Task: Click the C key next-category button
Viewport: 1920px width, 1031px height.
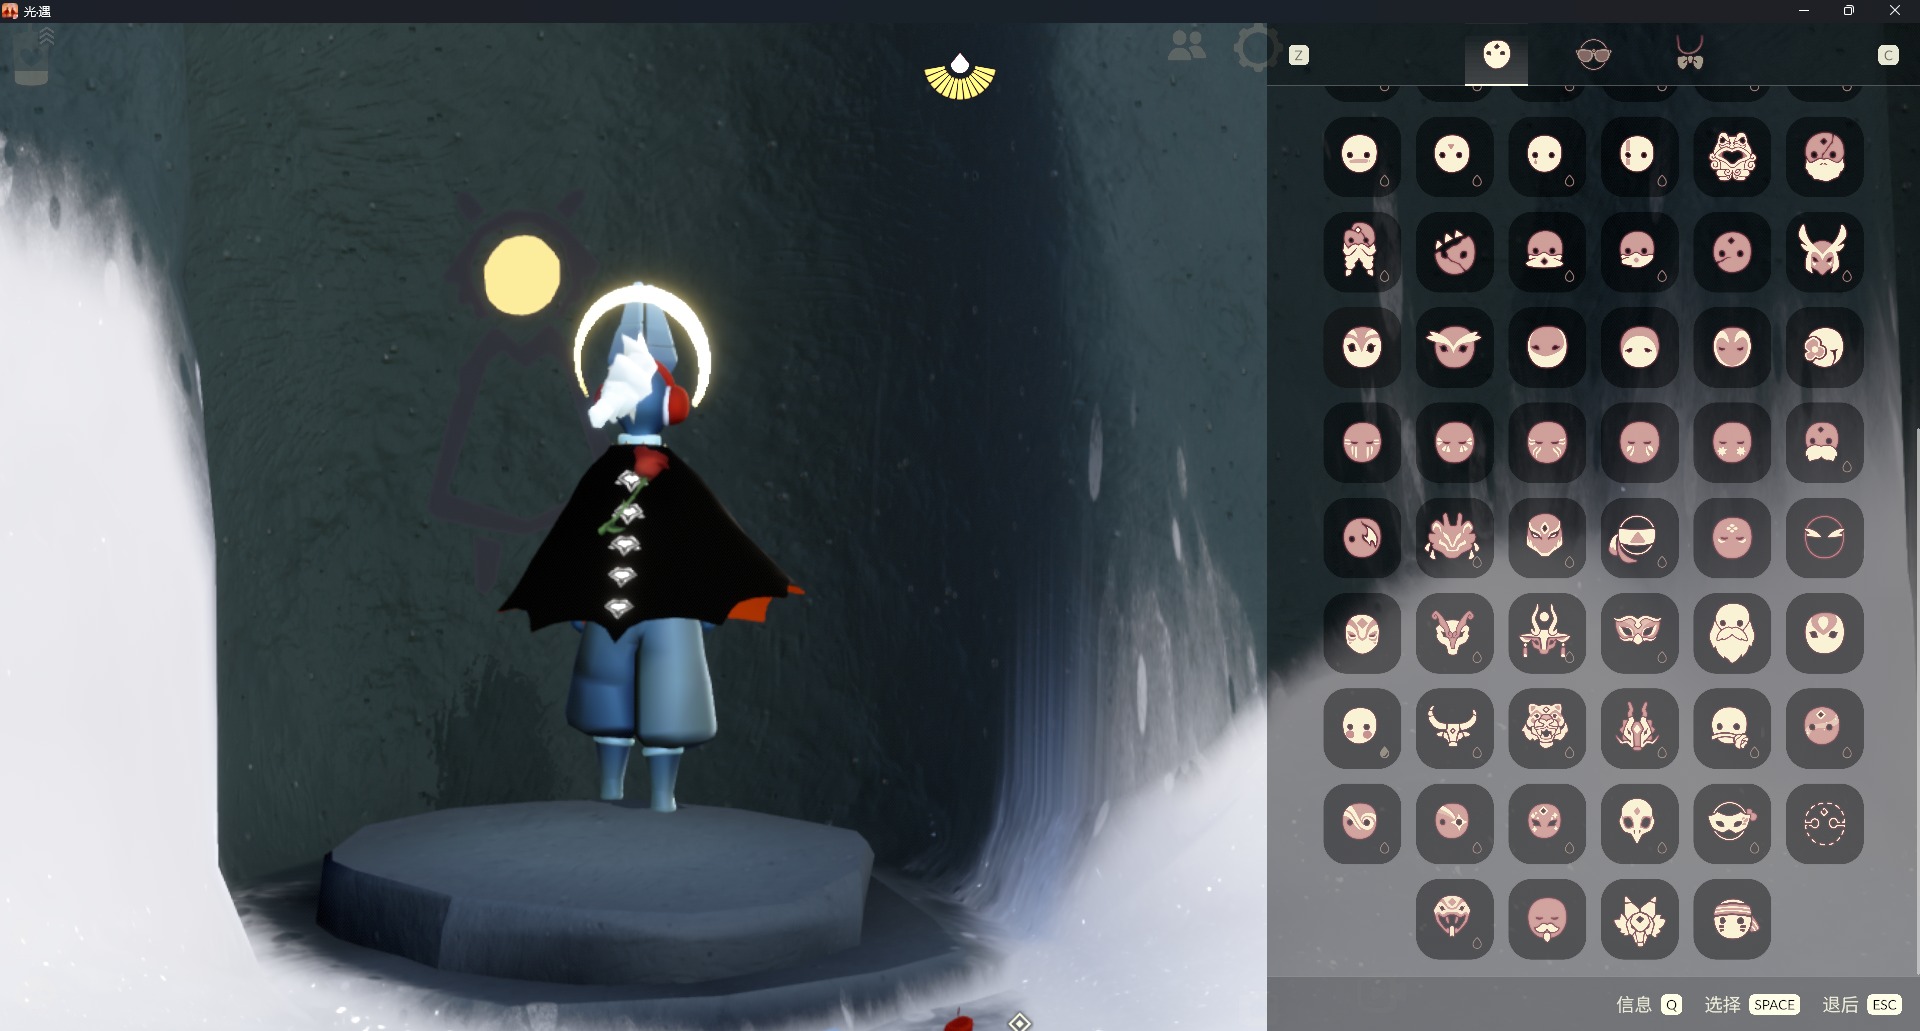Action: click(x=1888, y=56)
